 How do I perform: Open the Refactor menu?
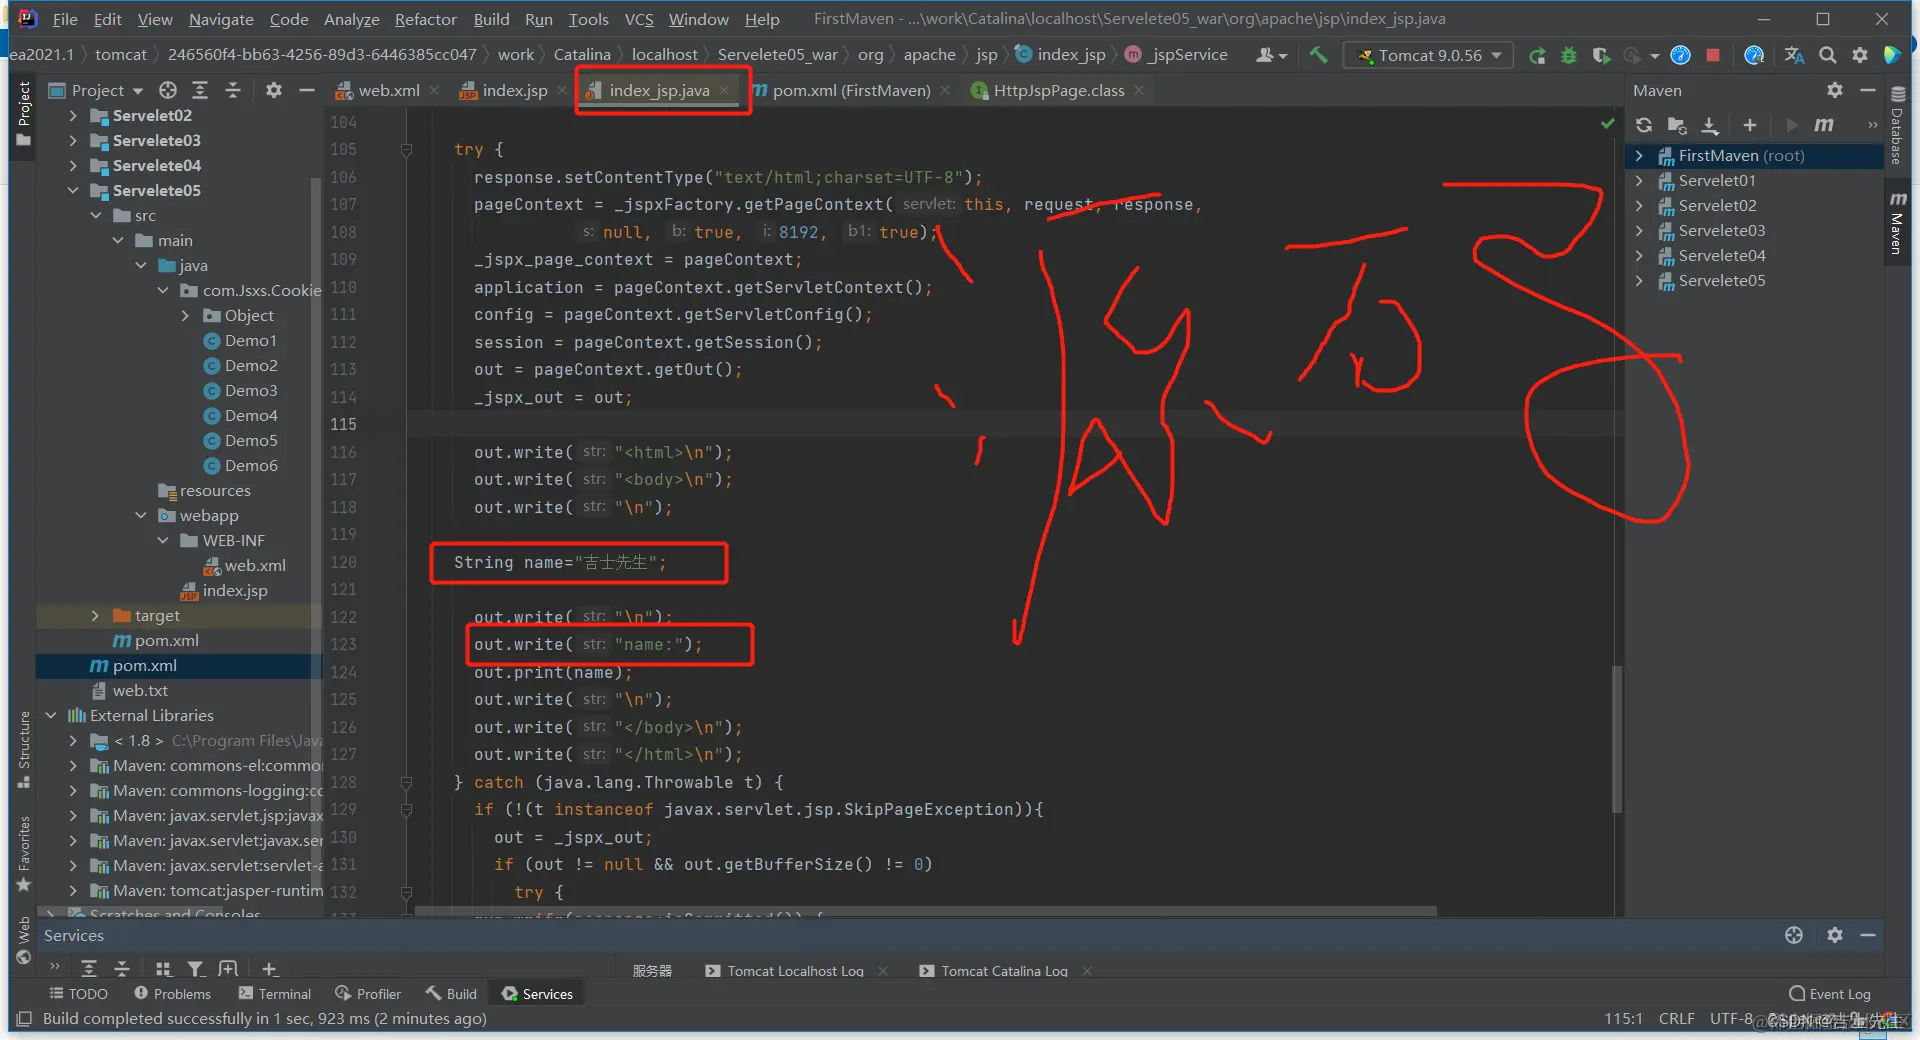coord(425,19)
